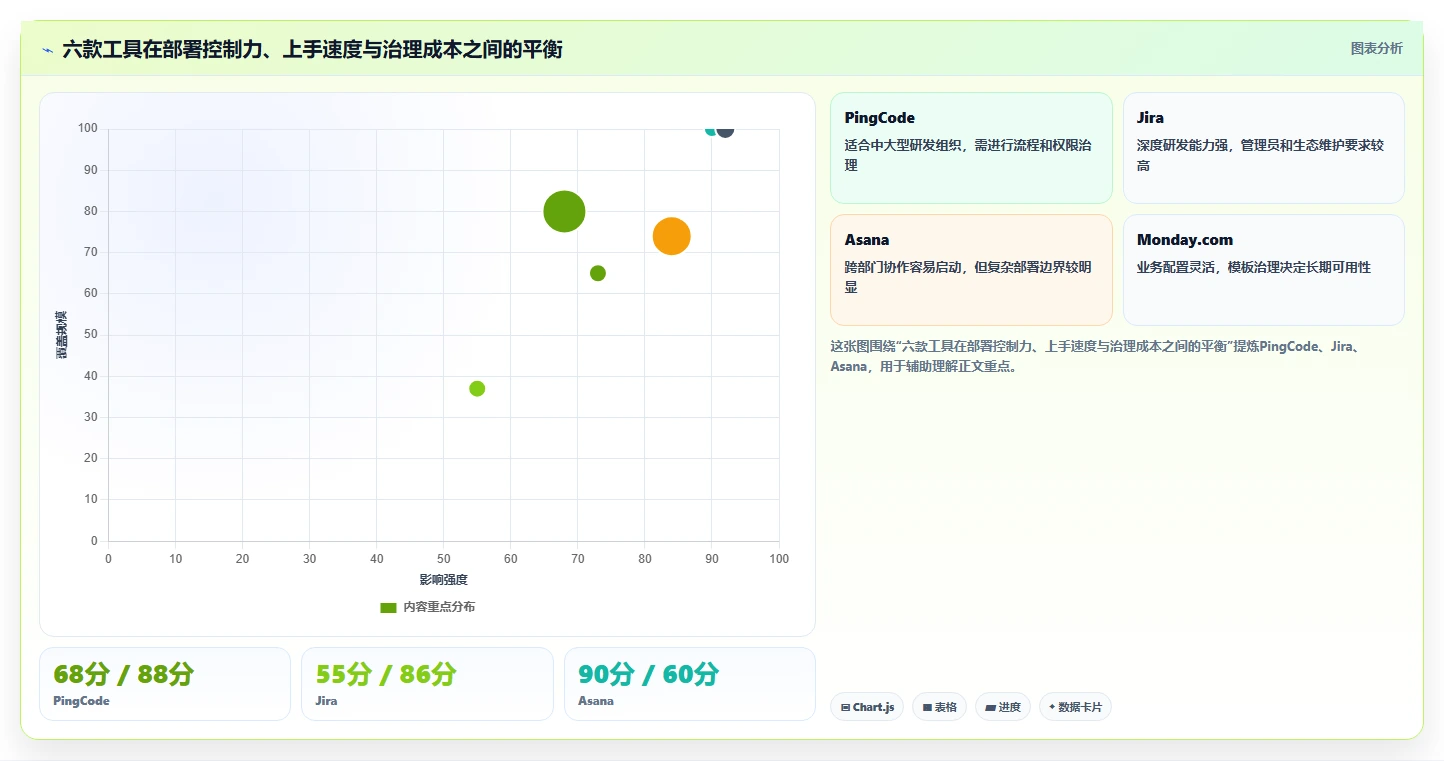Image resolution: width=1444 pixels, height=761 pixels.
Task: Click the 90分 / 60分 Asana score card
Action: tap(690, 684)
